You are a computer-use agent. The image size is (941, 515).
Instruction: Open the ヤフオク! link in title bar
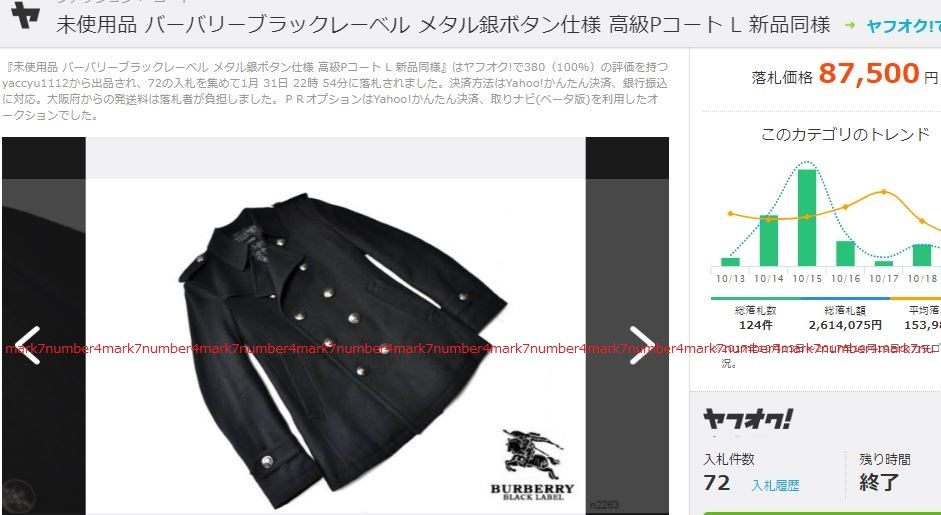tap(903, 26)
